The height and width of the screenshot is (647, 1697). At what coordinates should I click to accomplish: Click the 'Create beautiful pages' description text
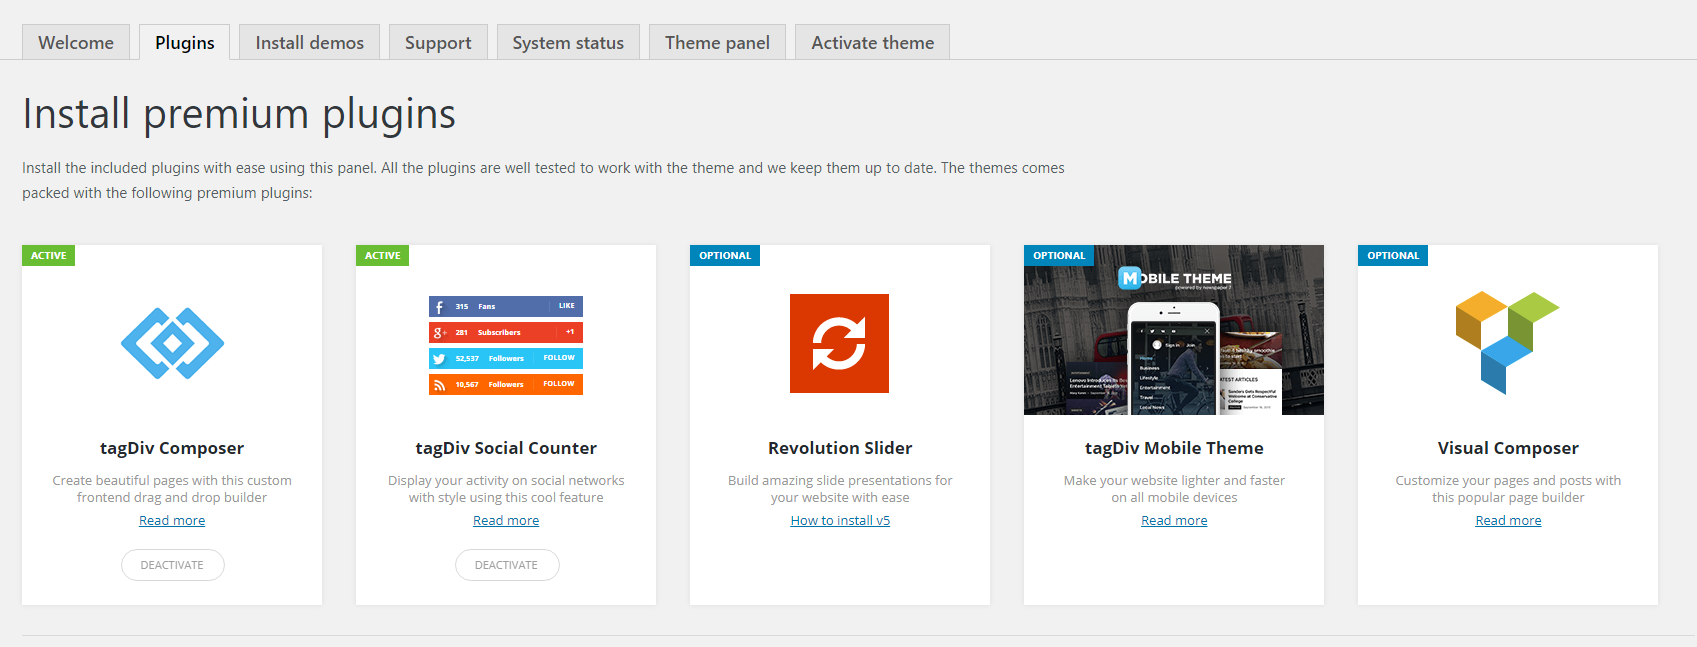(172, 489)
